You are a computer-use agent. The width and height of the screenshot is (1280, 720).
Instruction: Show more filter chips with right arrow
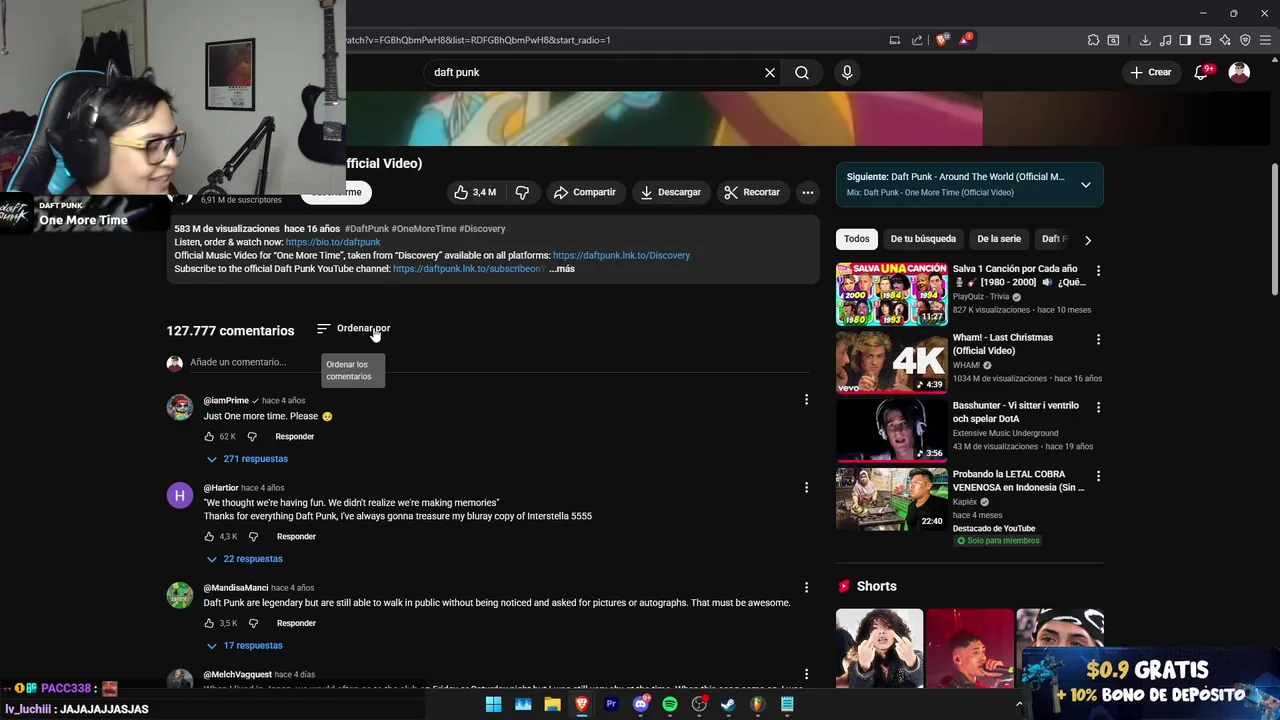click(x=1087, y=240)
